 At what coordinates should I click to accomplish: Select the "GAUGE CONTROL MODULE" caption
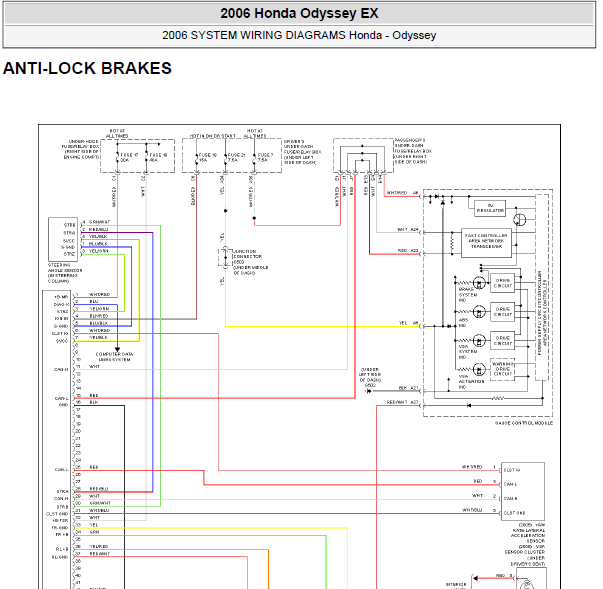[x=523, y=423]
